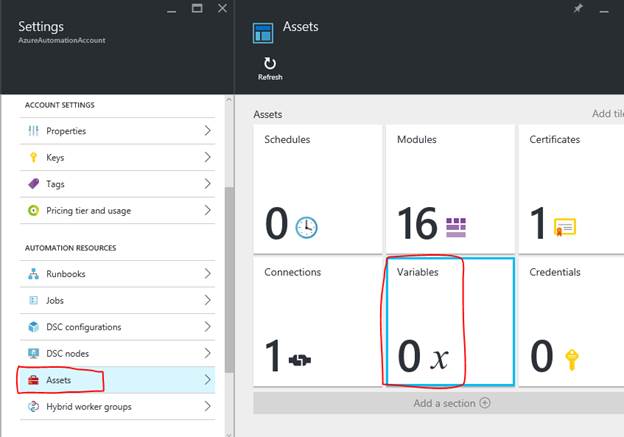Viewport: 624px width, 437px height.
Task: Click the AzureAutomationAccount subtitle
Action: point(62,40)
